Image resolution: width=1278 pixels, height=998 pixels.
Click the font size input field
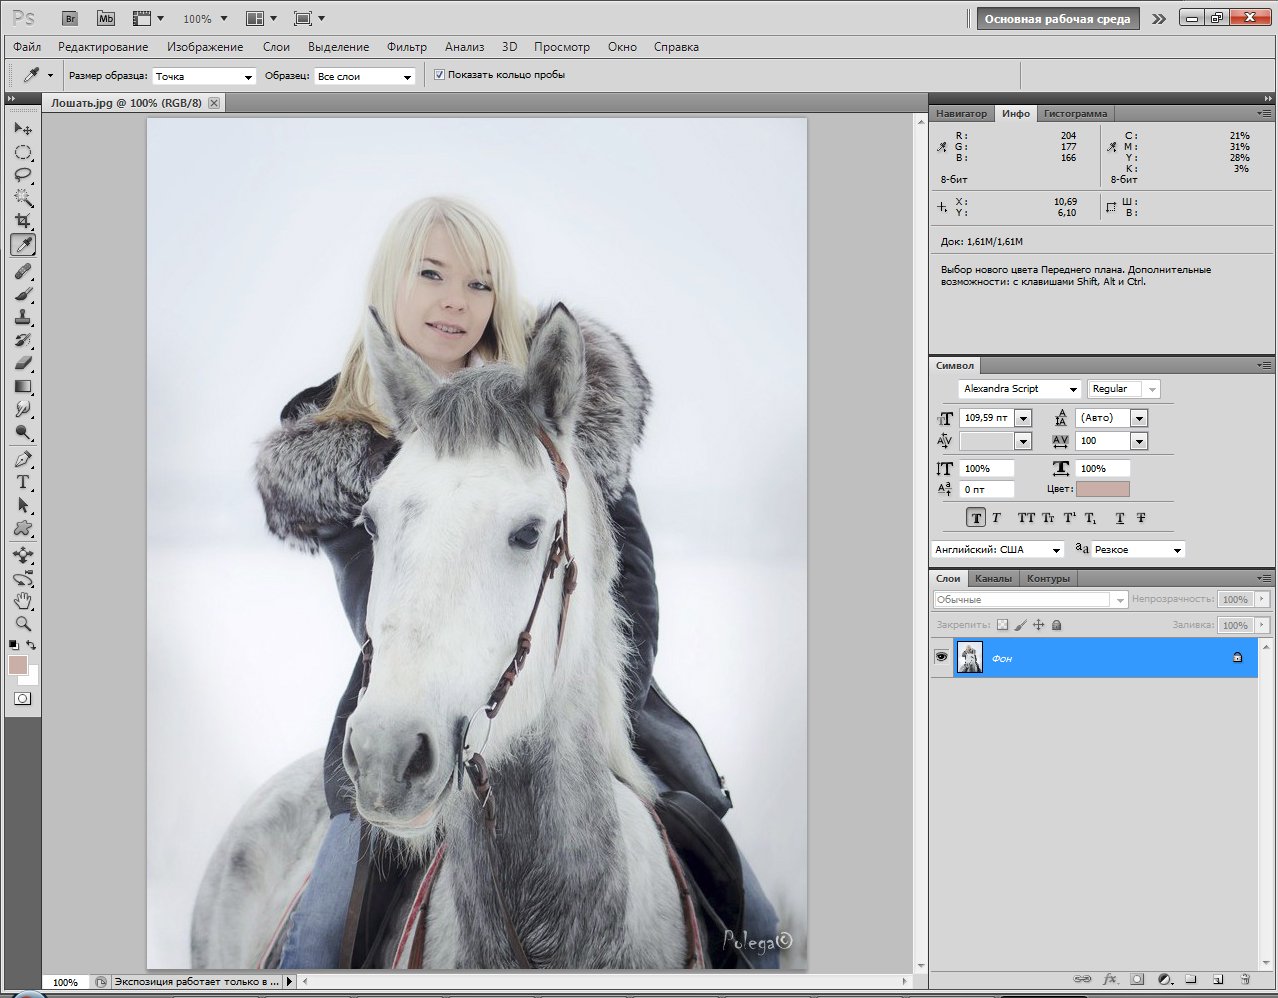click(x=986, y=418)
